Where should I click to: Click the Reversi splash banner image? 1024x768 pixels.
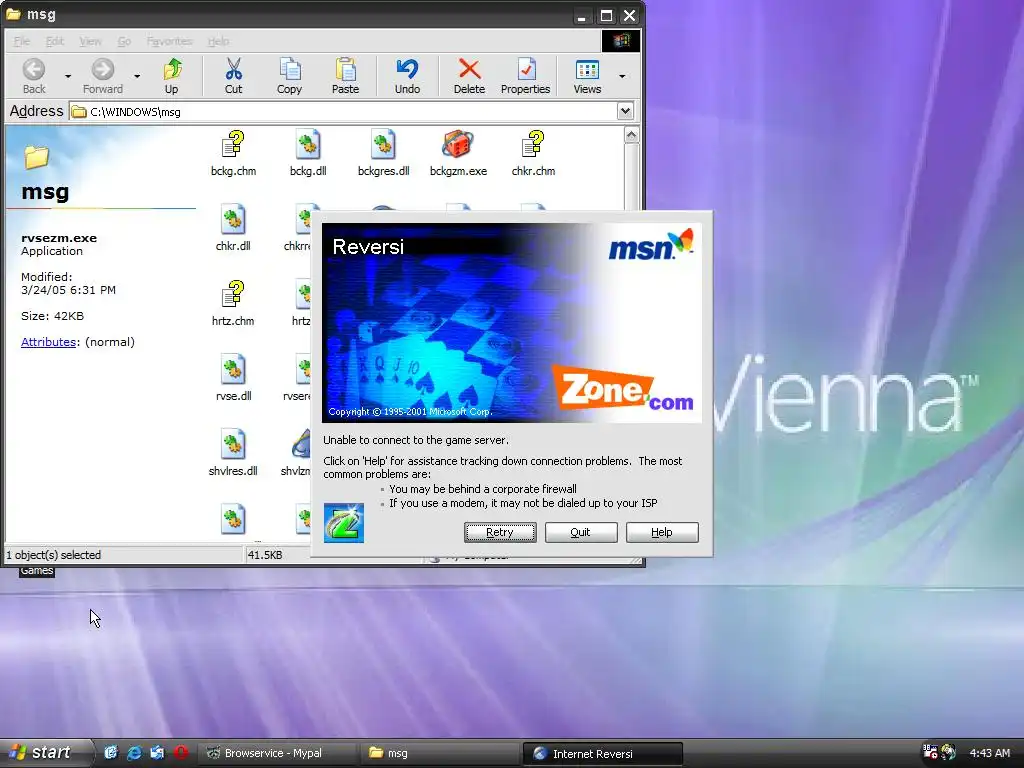[512, 323]
